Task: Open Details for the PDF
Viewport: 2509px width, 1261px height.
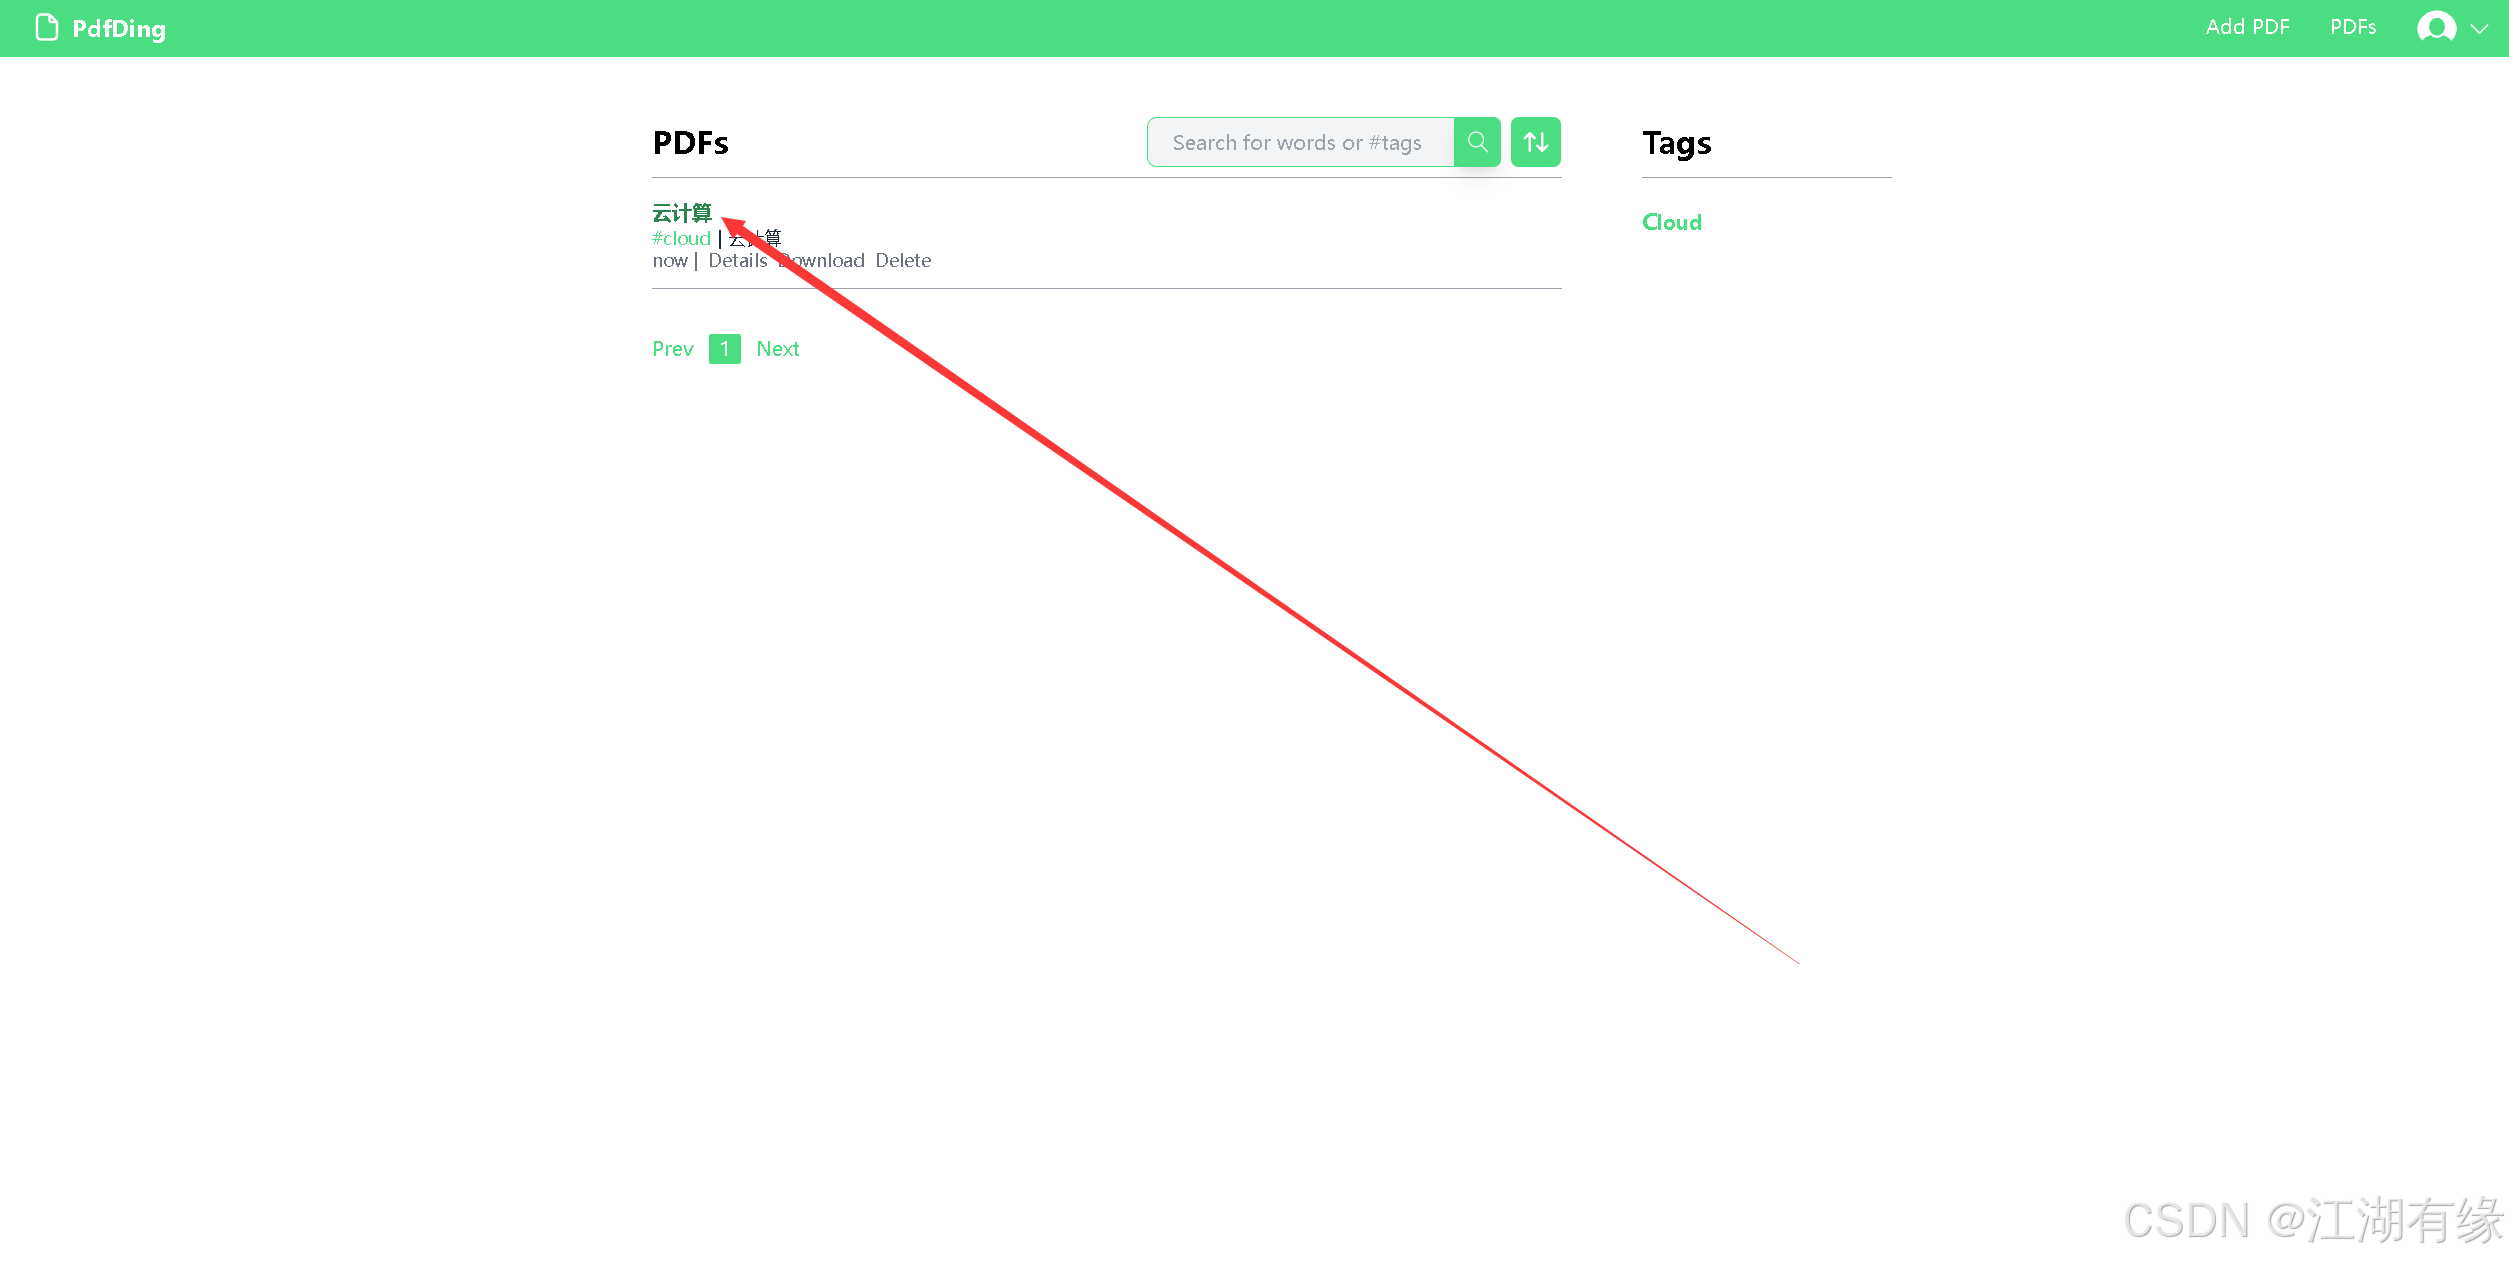Action: pyautogui.click(x=737, y=260)
